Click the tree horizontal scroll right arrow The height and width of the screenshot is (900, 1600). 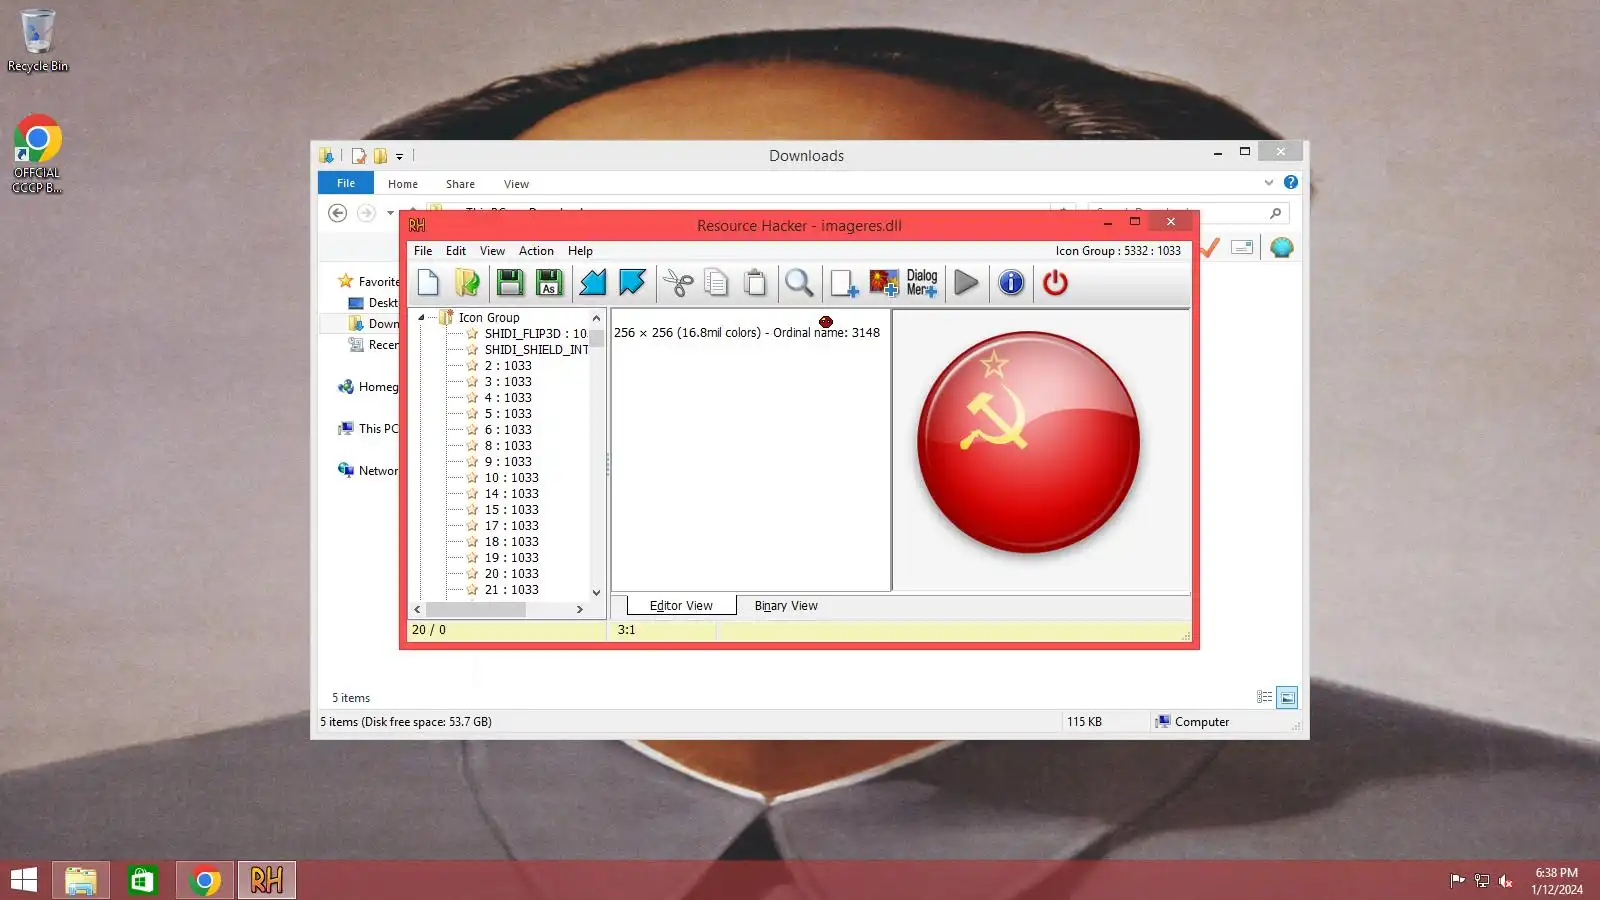pos(580,609)
